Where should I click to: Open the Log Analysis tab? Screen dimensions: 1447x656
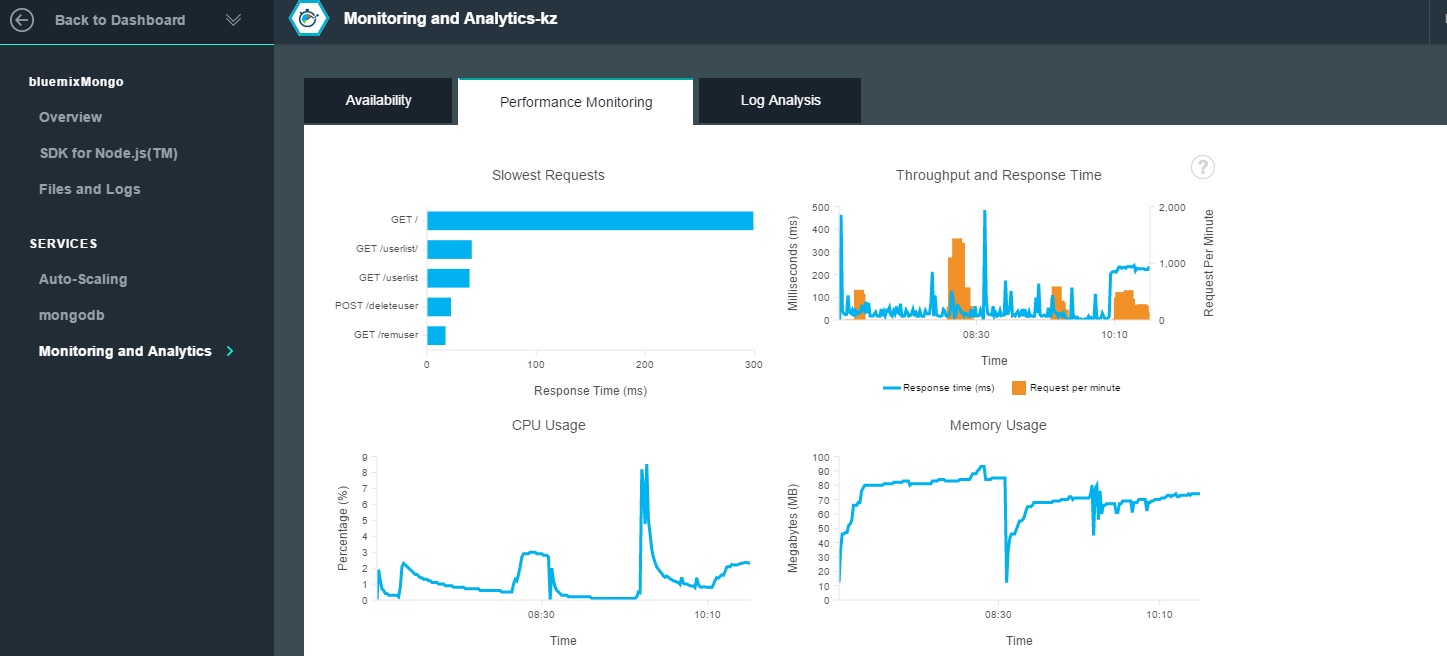[x=780, y=101]
